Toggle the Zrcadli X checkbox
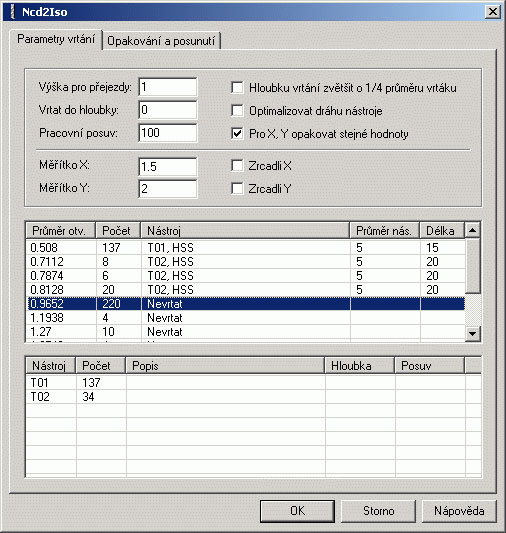 coord(237,166)
